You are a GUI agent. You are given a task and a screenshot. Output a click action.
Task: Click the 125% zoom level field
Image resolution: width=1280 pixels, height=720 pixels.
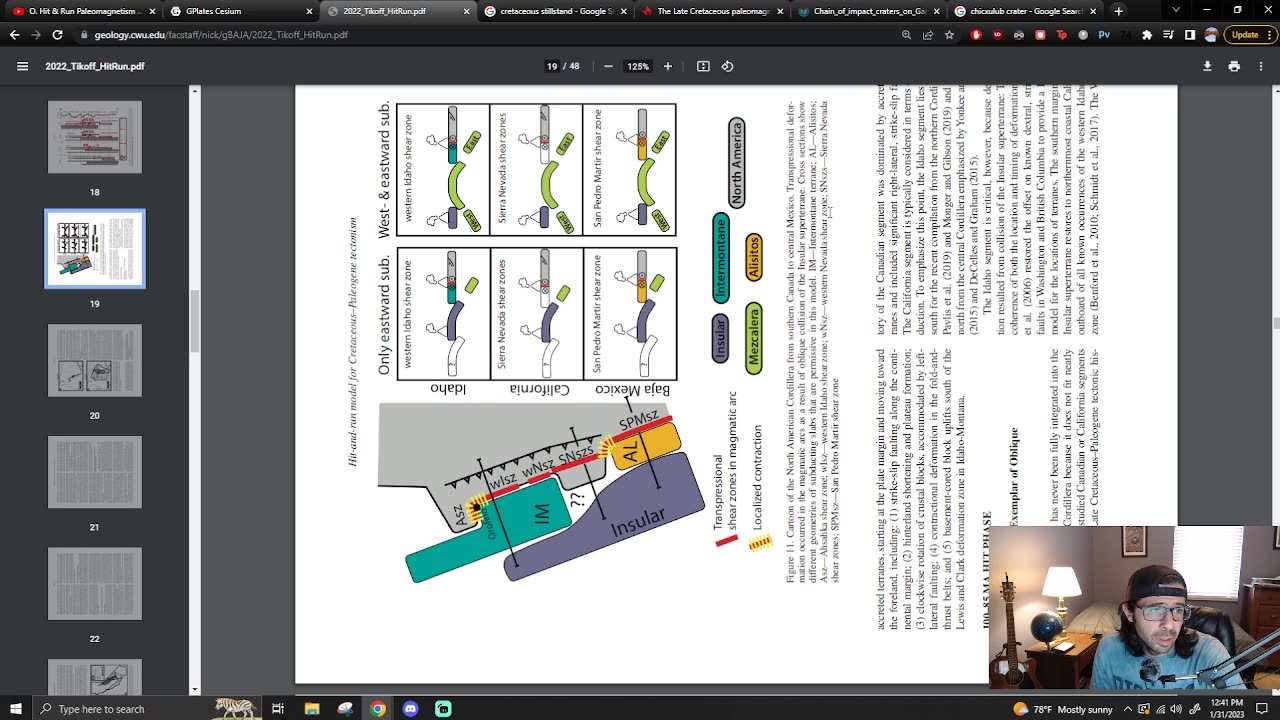pyautogui.click(x=638, y=66)
